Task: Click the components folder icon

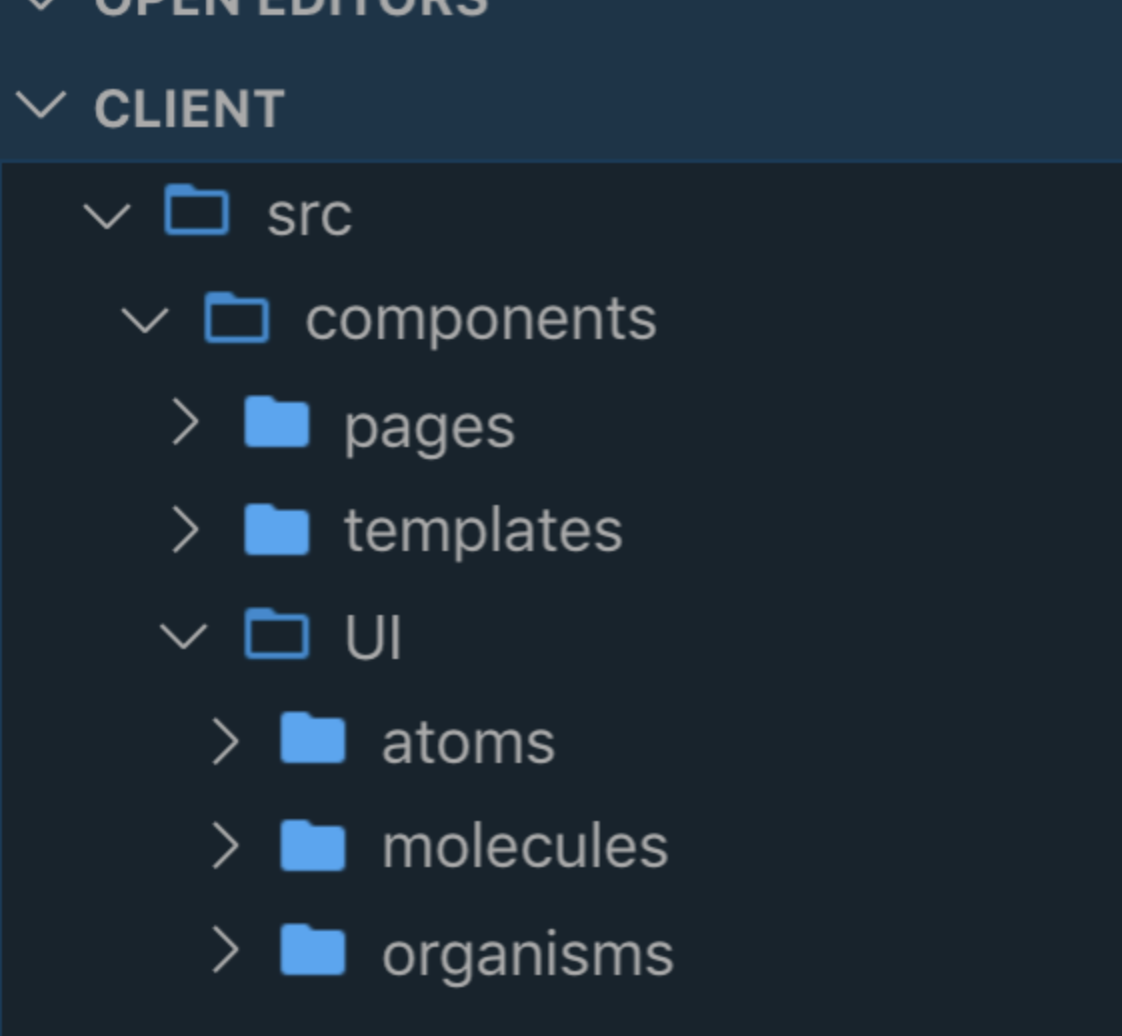Action: 237,317
